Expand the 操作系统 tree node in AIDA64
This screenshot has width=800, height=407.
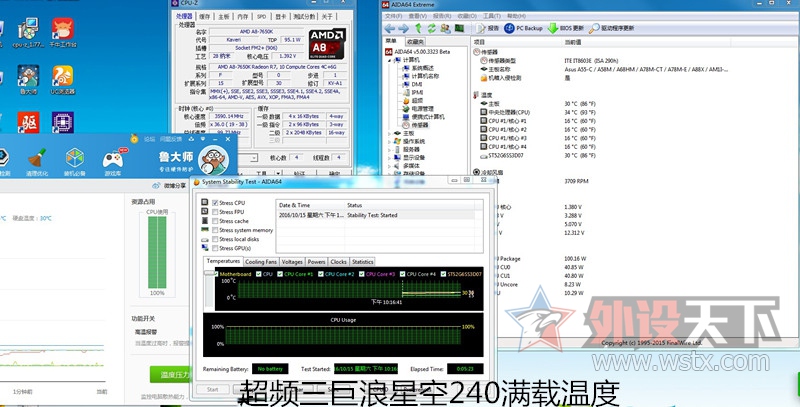(390, 141)
